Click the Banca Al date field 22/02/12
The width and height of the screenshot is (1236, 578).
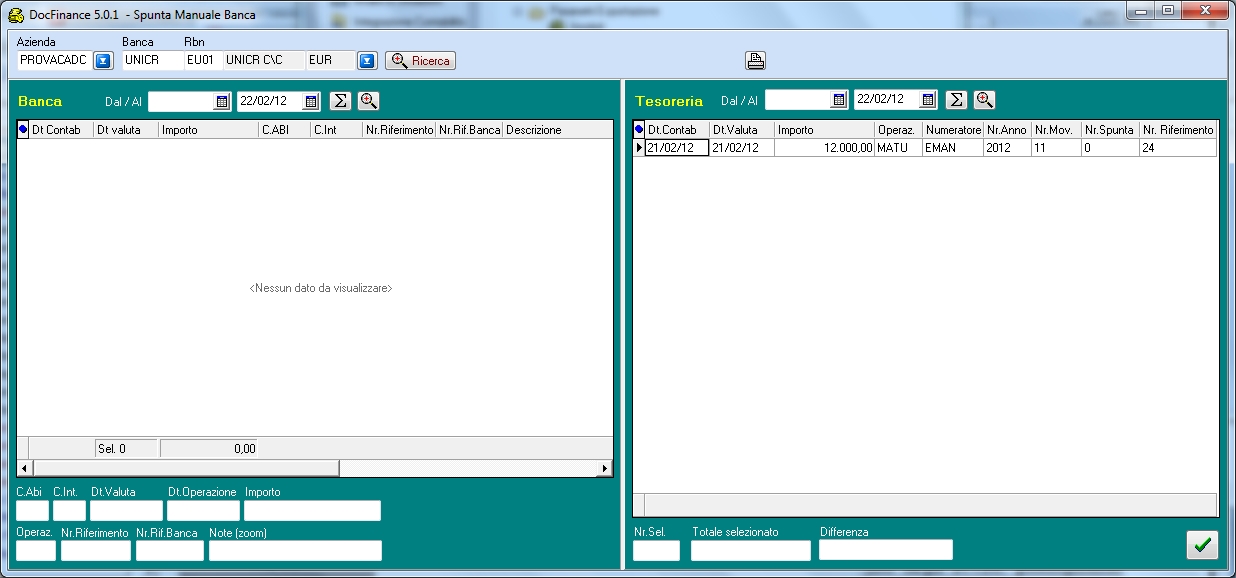pyautogui.click(x=270, y=101)
